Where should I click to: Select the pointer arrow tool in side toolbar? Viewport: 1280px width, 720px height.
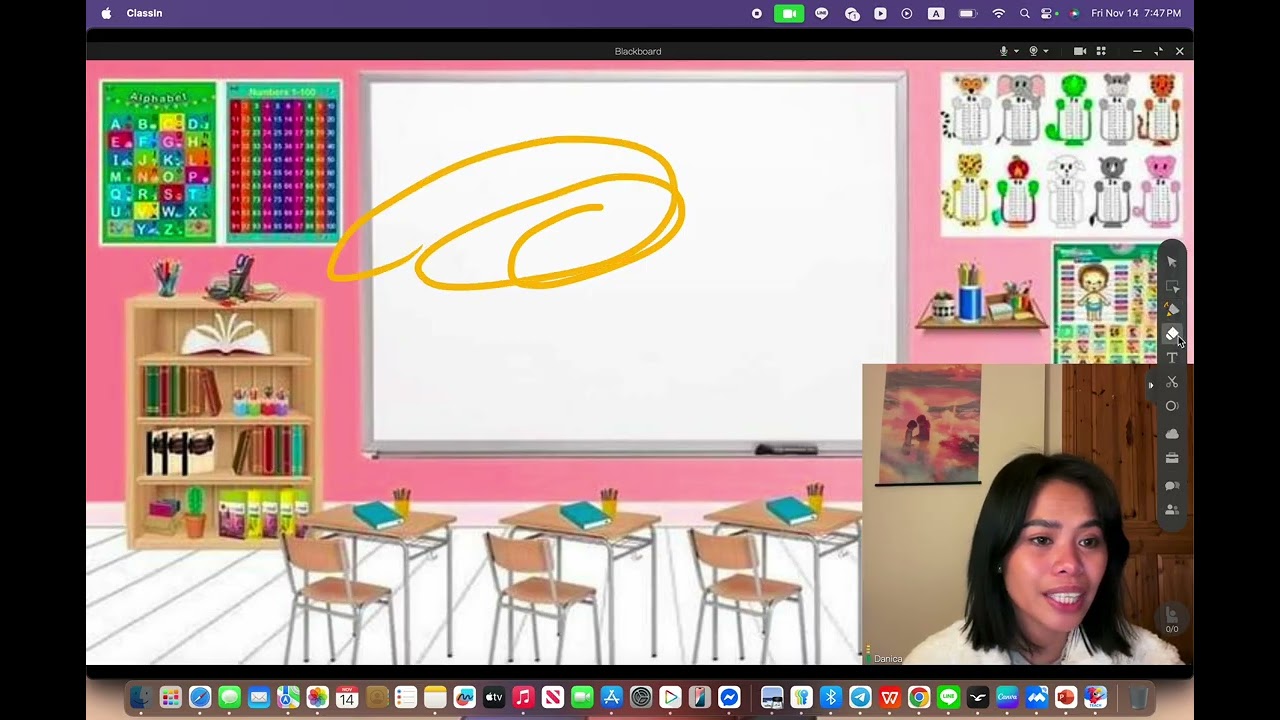(1172, 262)
